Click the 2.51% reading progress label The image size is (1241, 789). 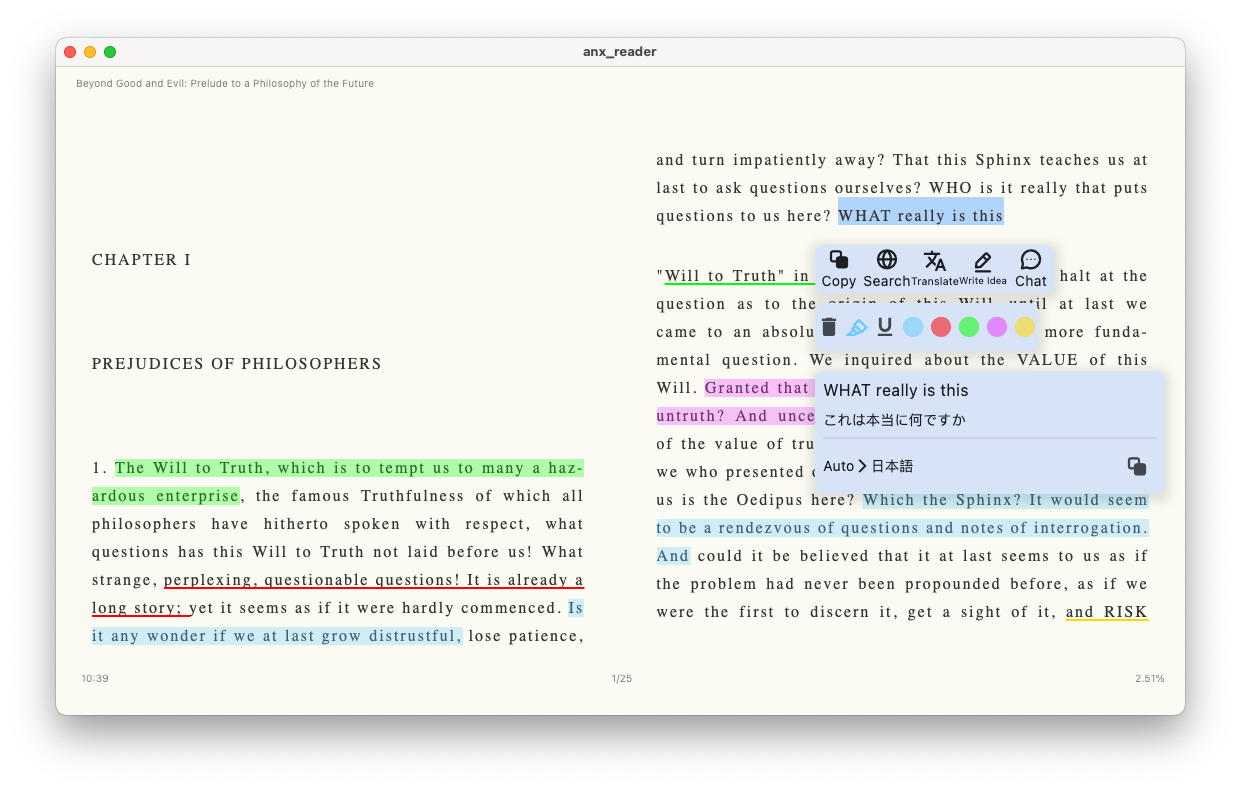pos(1150,678)
